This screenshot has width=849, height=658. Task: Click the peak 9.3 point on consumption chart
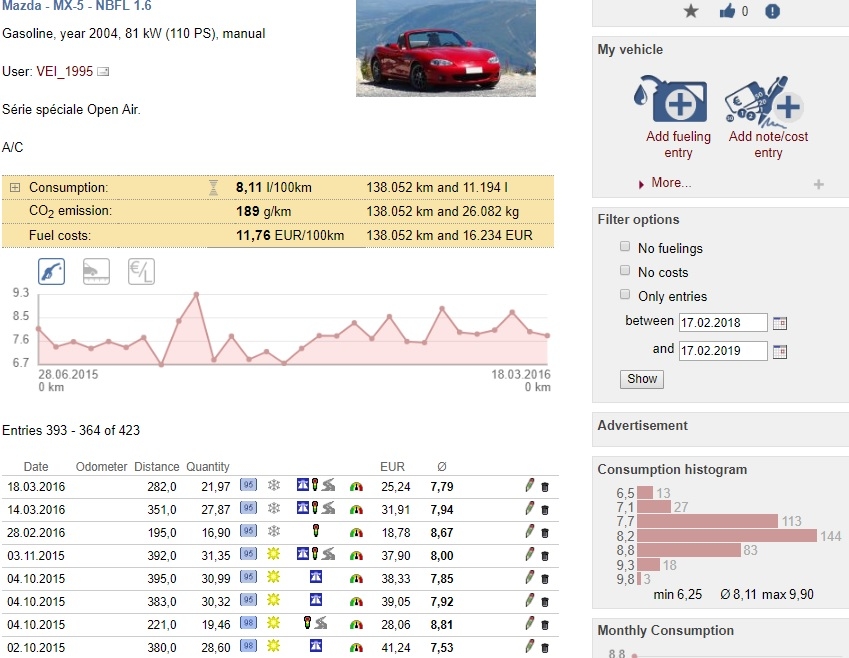(196, 295)
